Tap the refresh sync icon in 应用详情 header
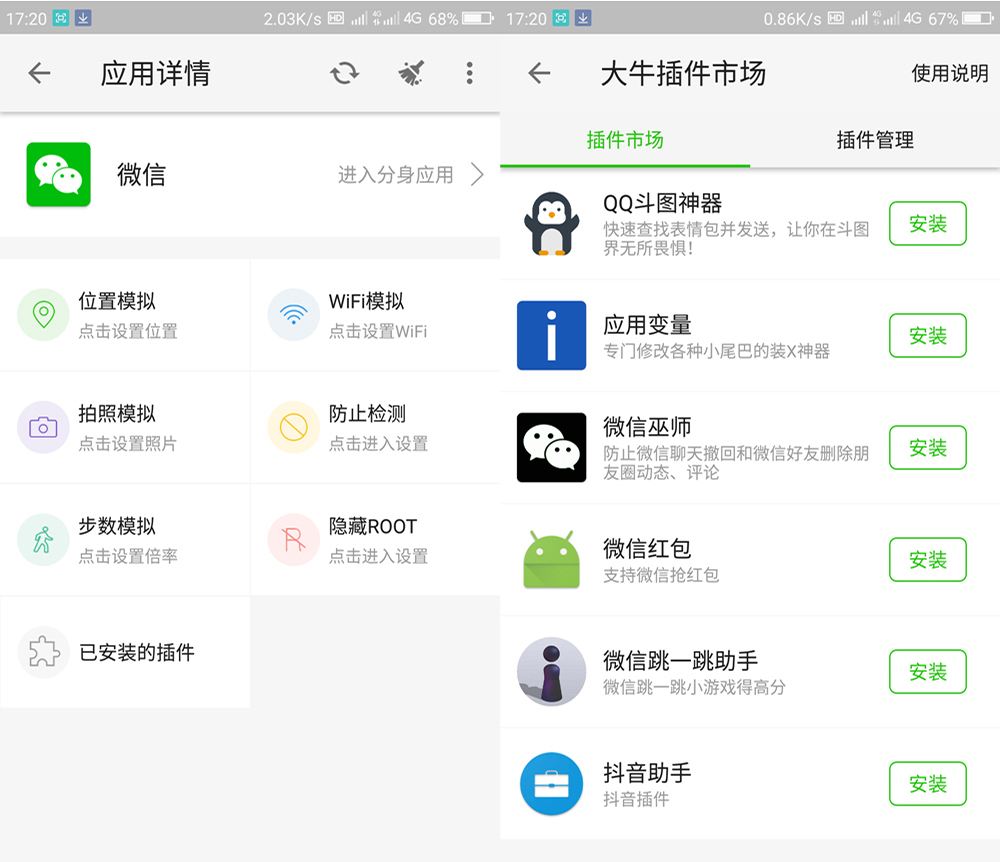The image size is (1000, 862). point(344,73)
